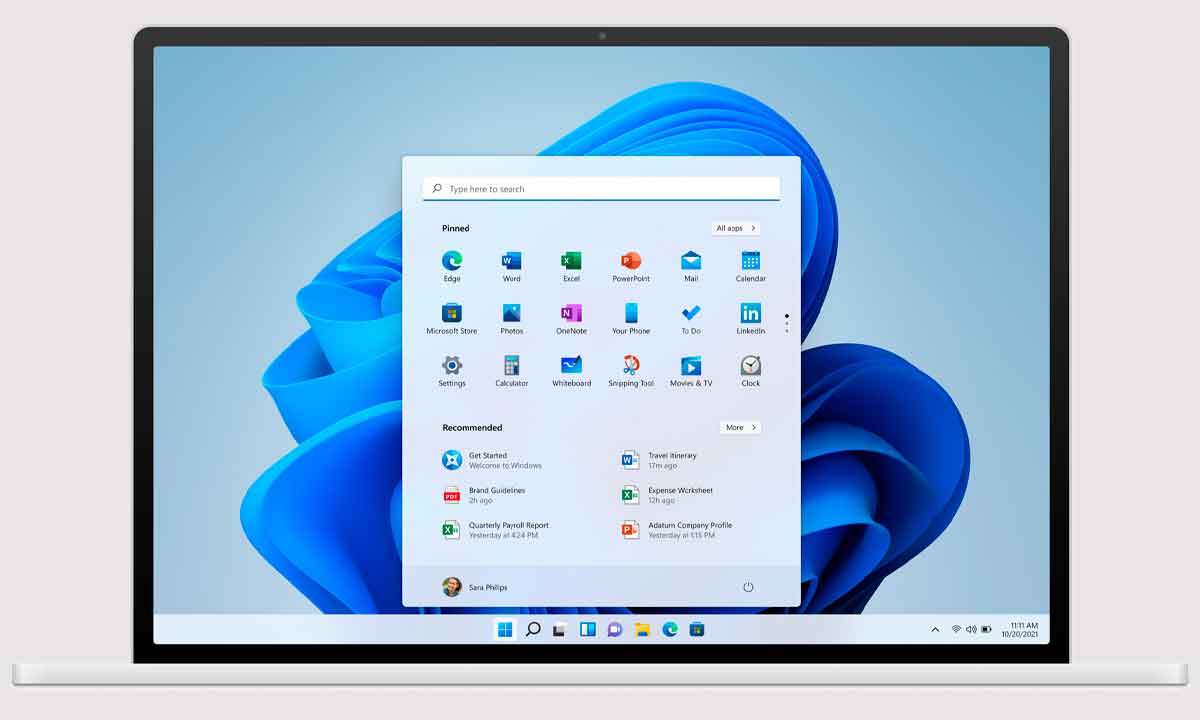
Task: Launch Microsoft Whiteboard
Action: pos(571,368)
